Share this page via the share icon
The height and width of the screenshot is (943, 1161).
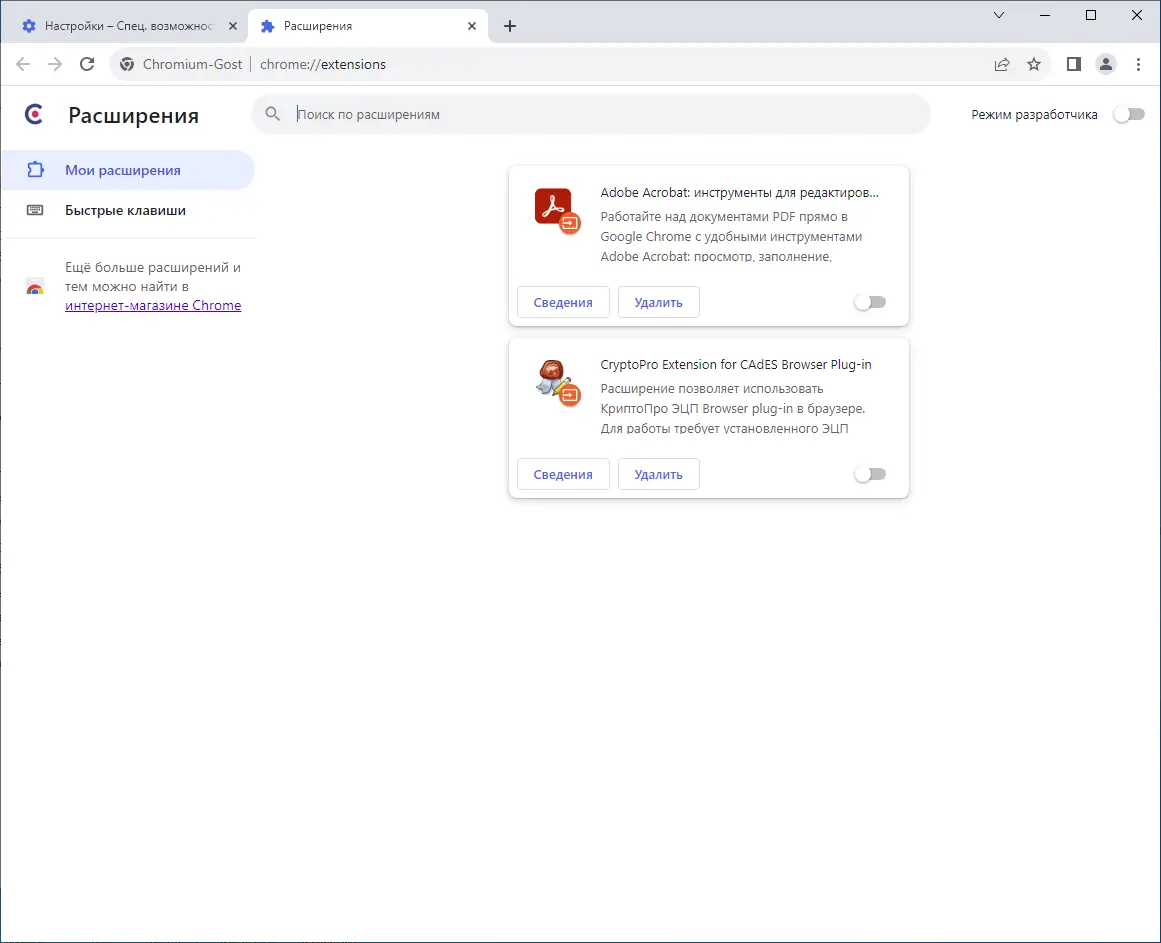point(1002,64)
